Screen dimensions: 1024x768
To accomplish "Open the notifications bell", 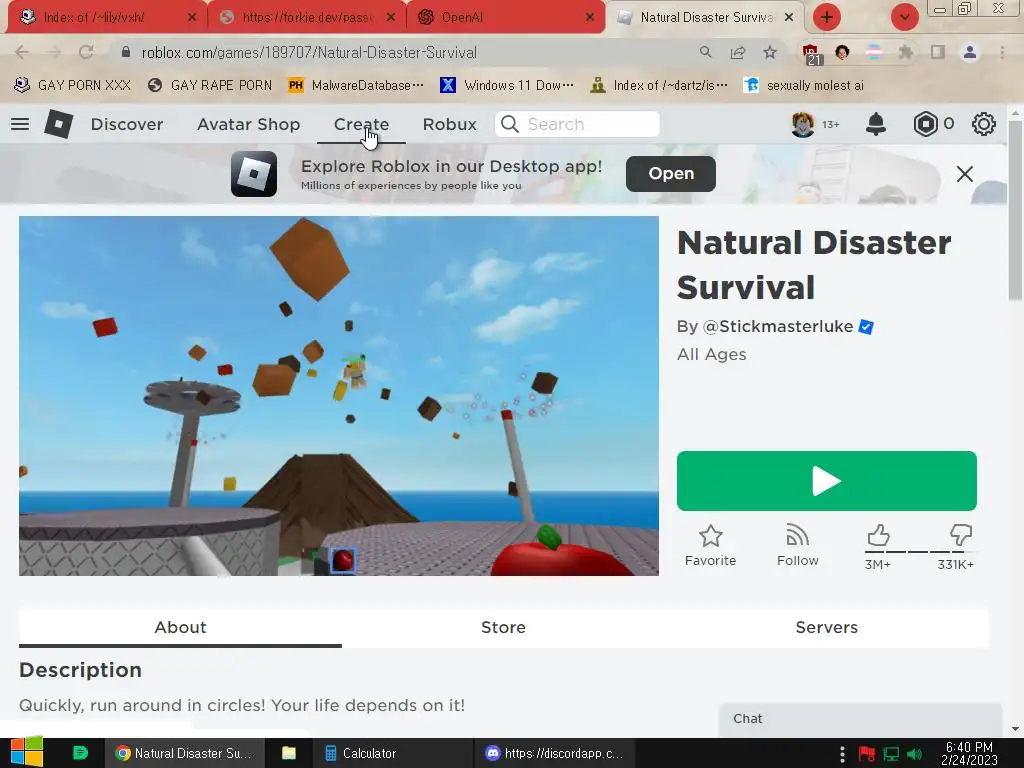I will click(x=876, y=124).
